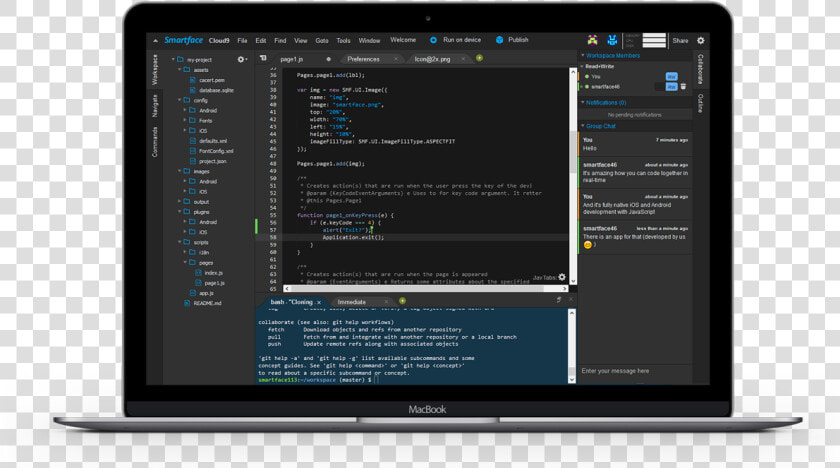Viewport: 840px width, 468px height.
Task: Collapse the my-project root folder
Action: click(x=173, y=59)
